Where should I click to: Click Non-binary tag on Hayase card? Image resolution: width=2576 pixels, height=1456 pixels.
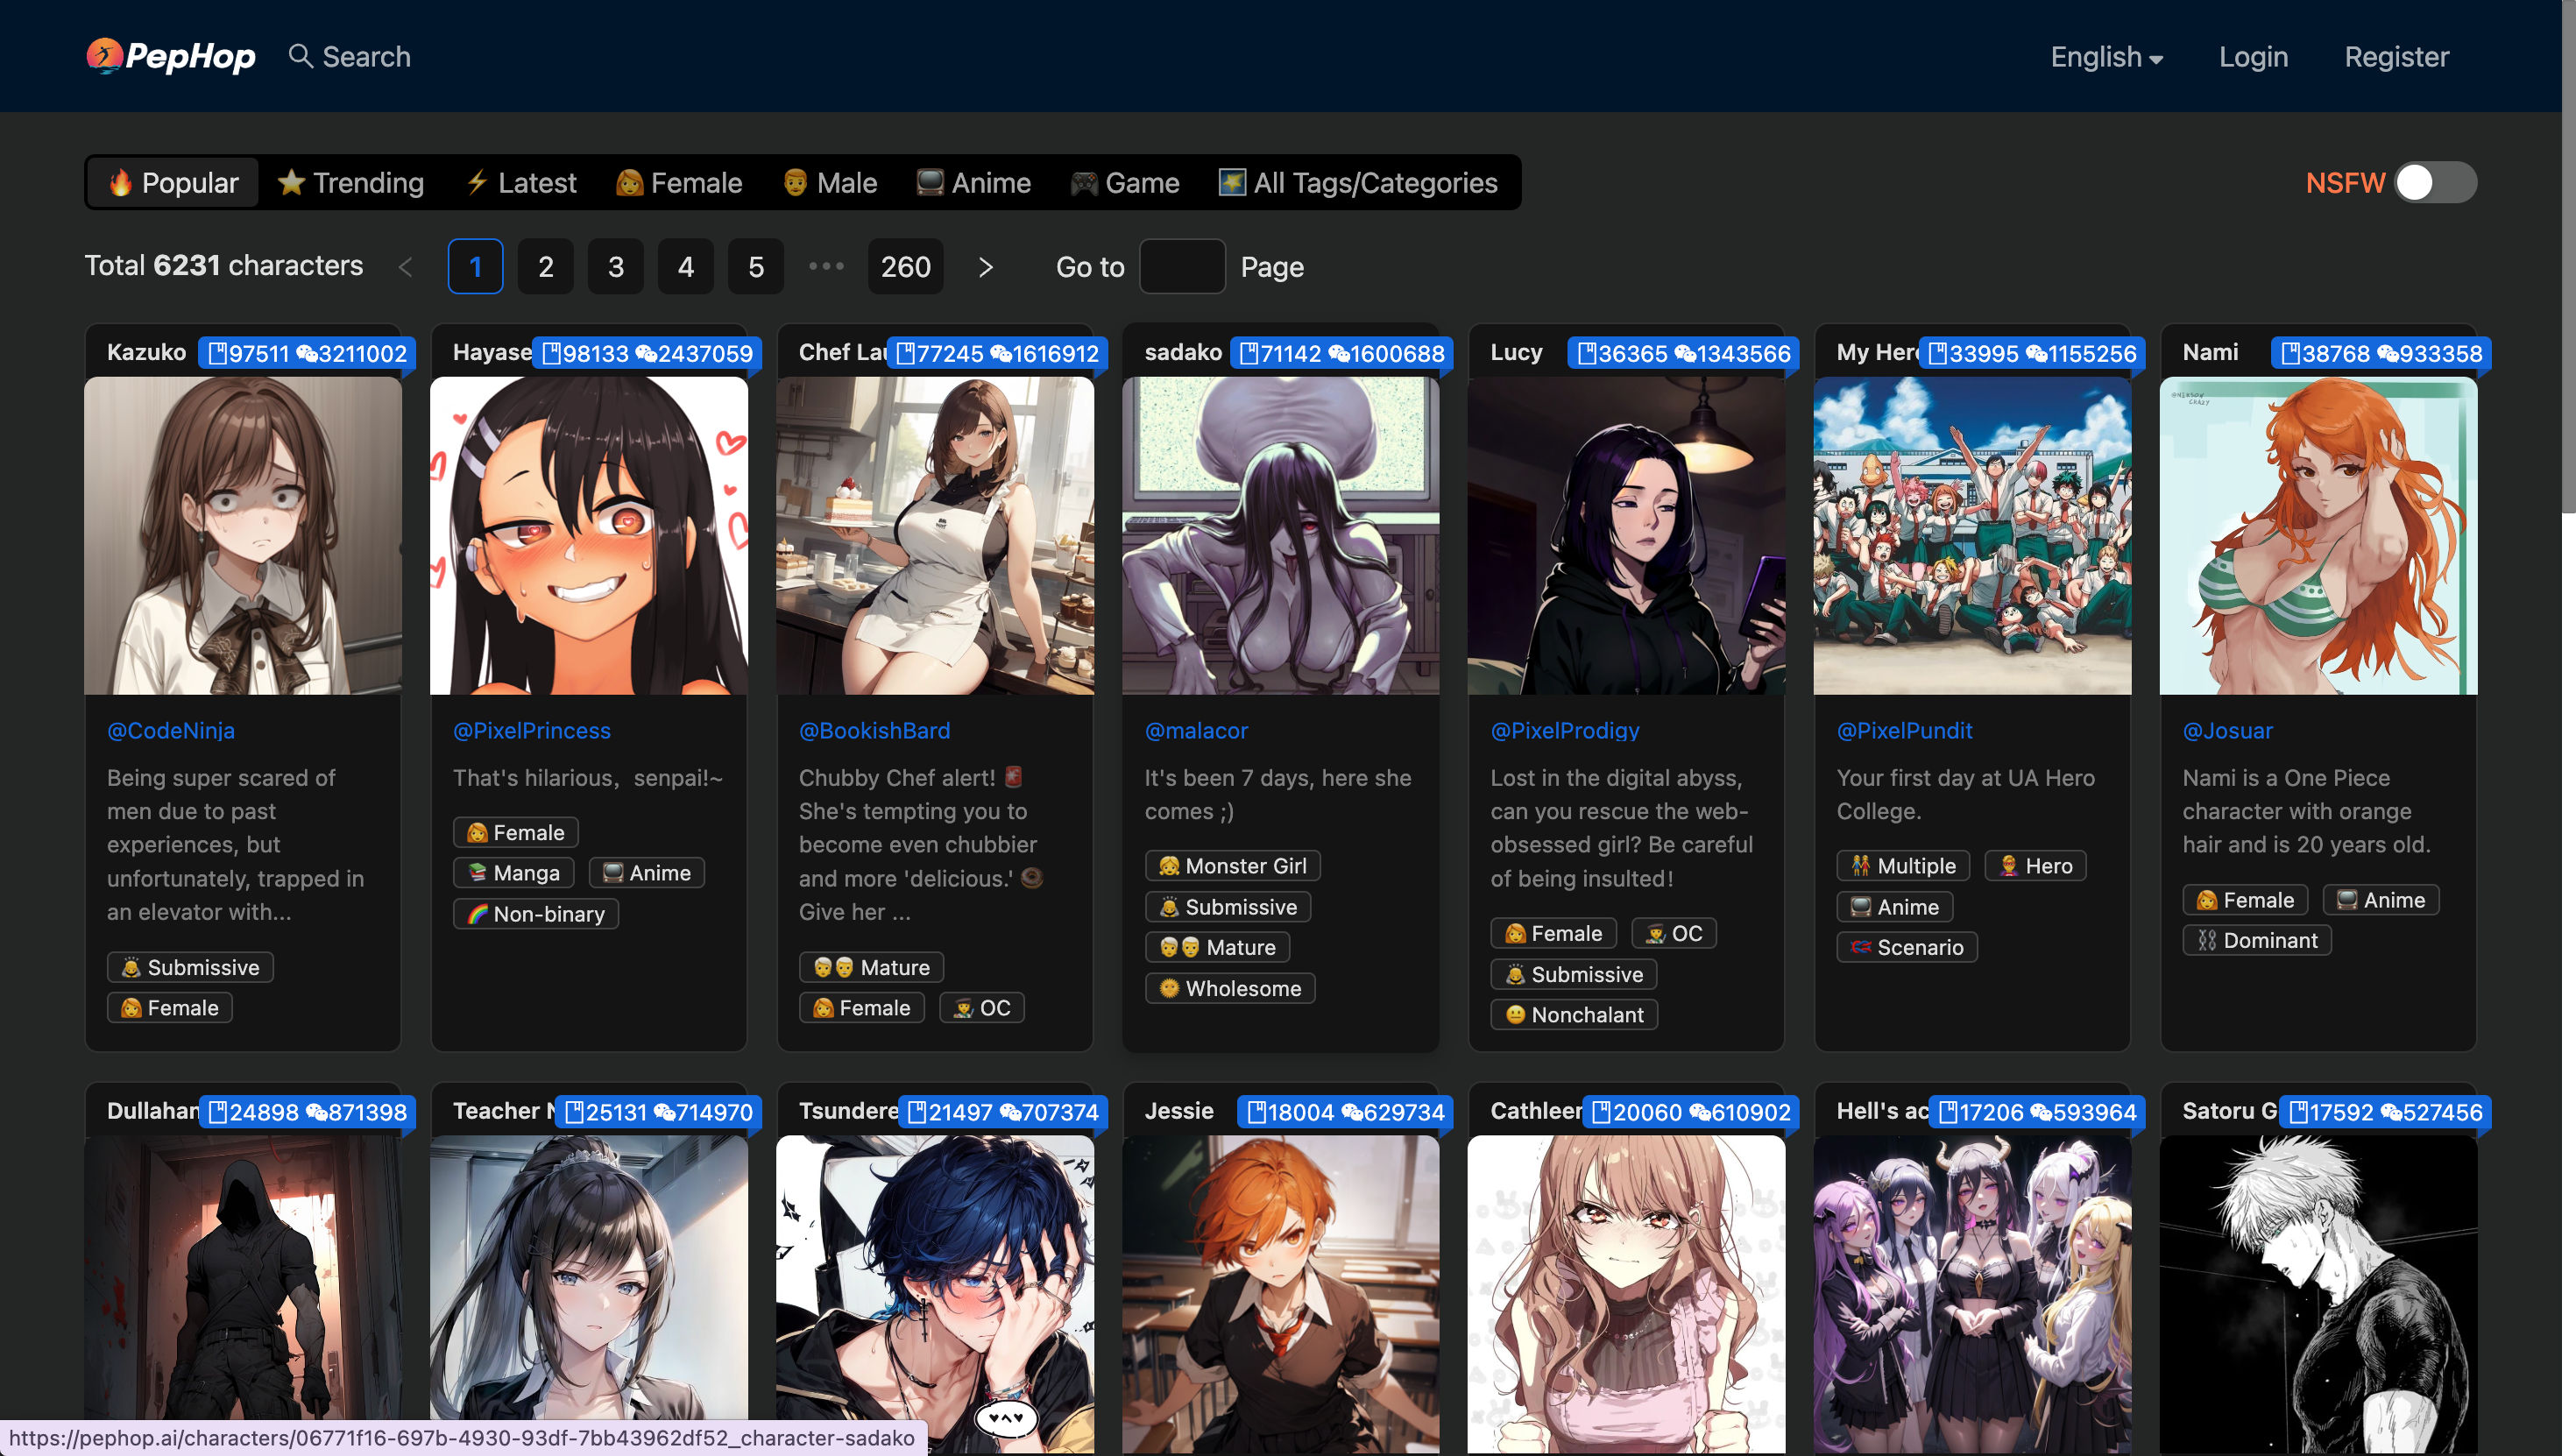point(536,915)
